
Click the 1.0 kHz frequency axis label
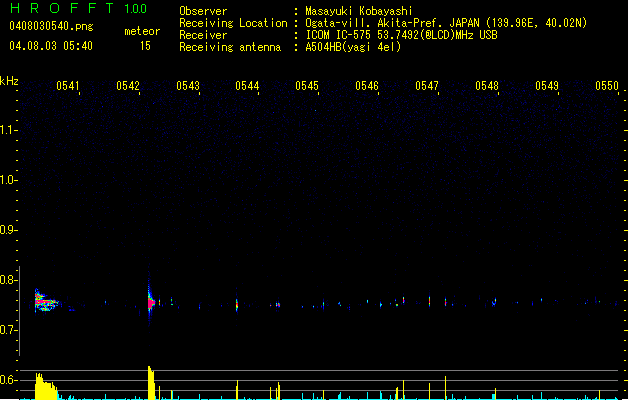(8, 180)
